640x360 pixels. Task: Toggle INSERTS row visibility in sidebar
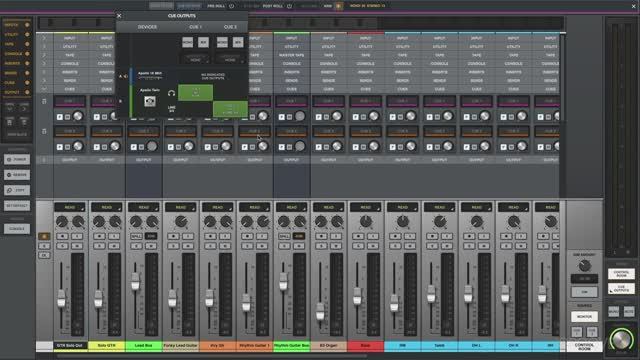27,63
